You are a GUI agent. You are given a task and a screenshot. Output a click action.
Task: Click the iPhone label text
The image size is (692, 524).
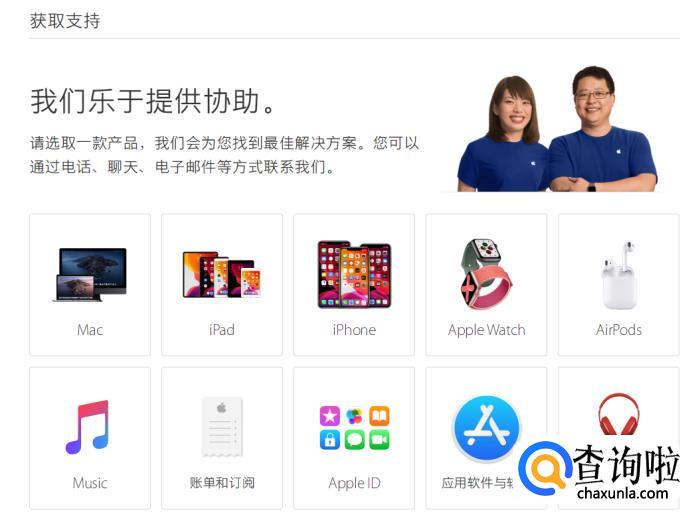[x=354, y=330]
